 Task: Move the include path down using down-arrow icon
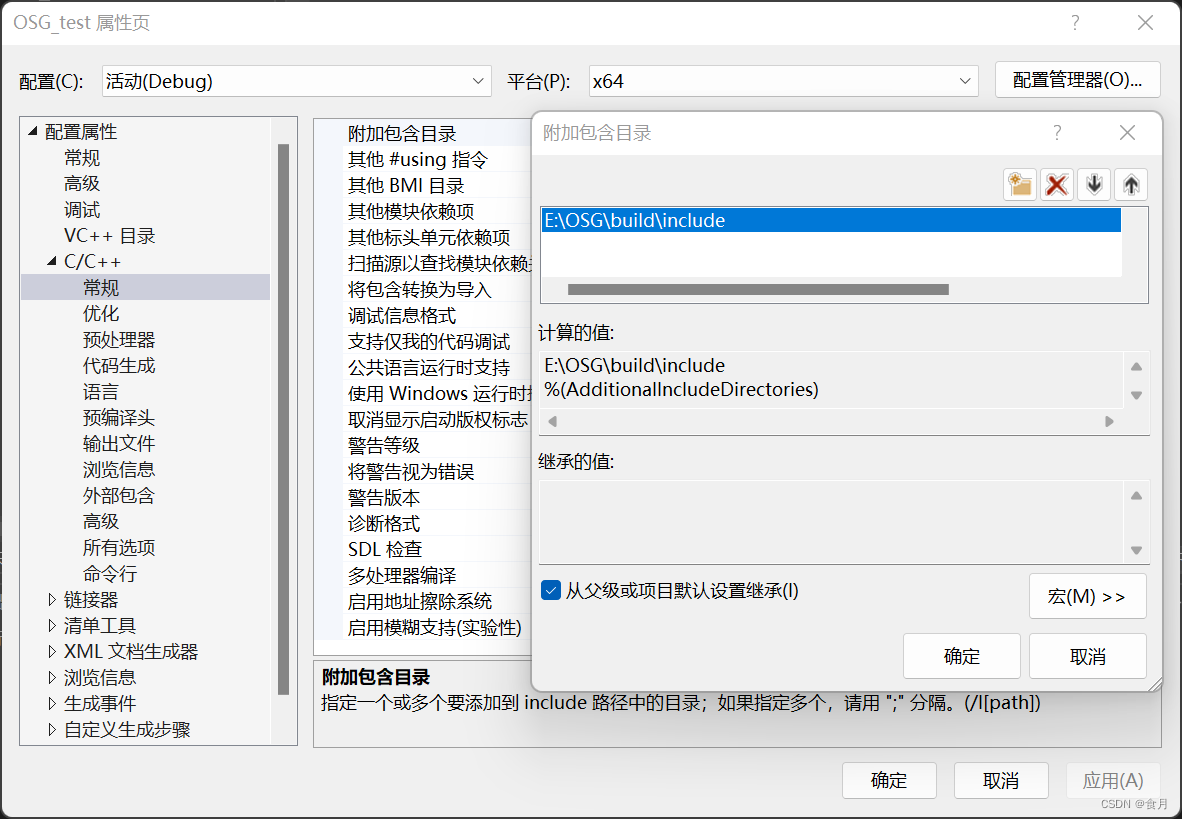point(1093,184)
